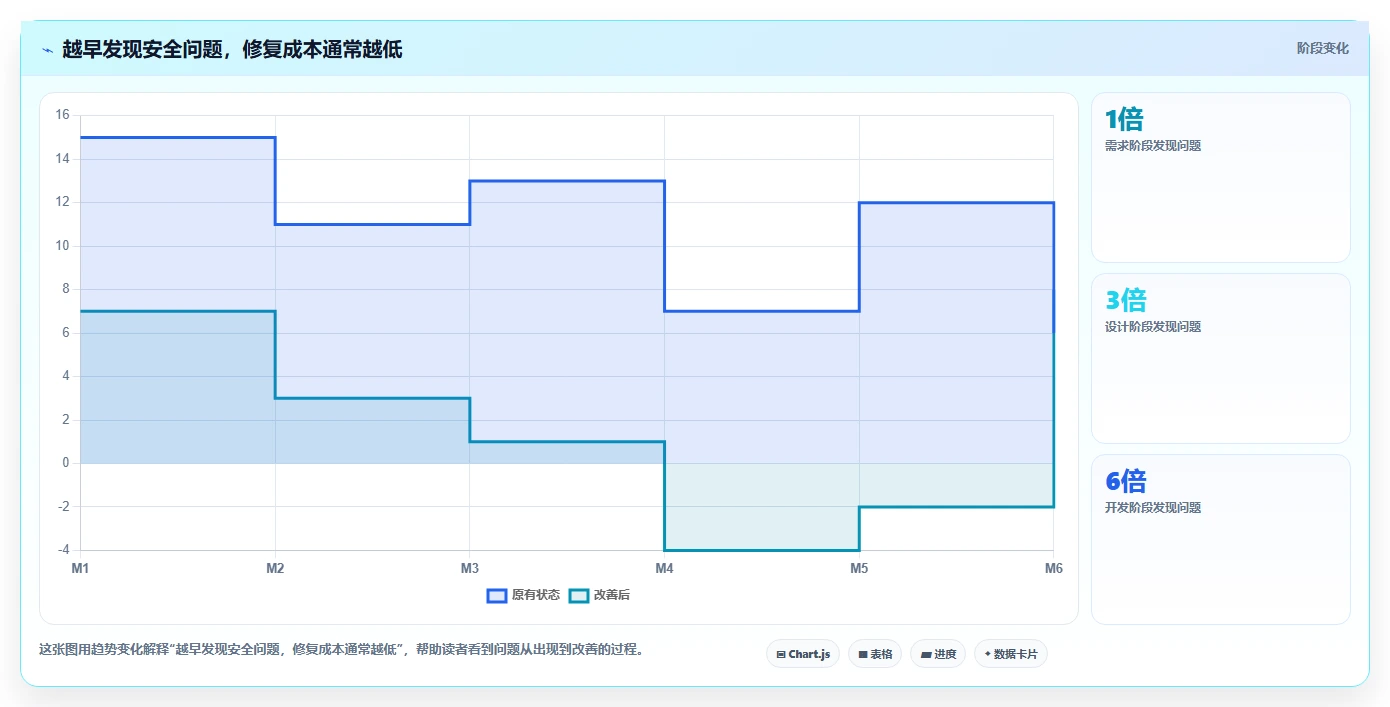This screenshot has width=1390, height=707.
Task: Toggle the 改善后 legend entry
Action: coord(599,595)
